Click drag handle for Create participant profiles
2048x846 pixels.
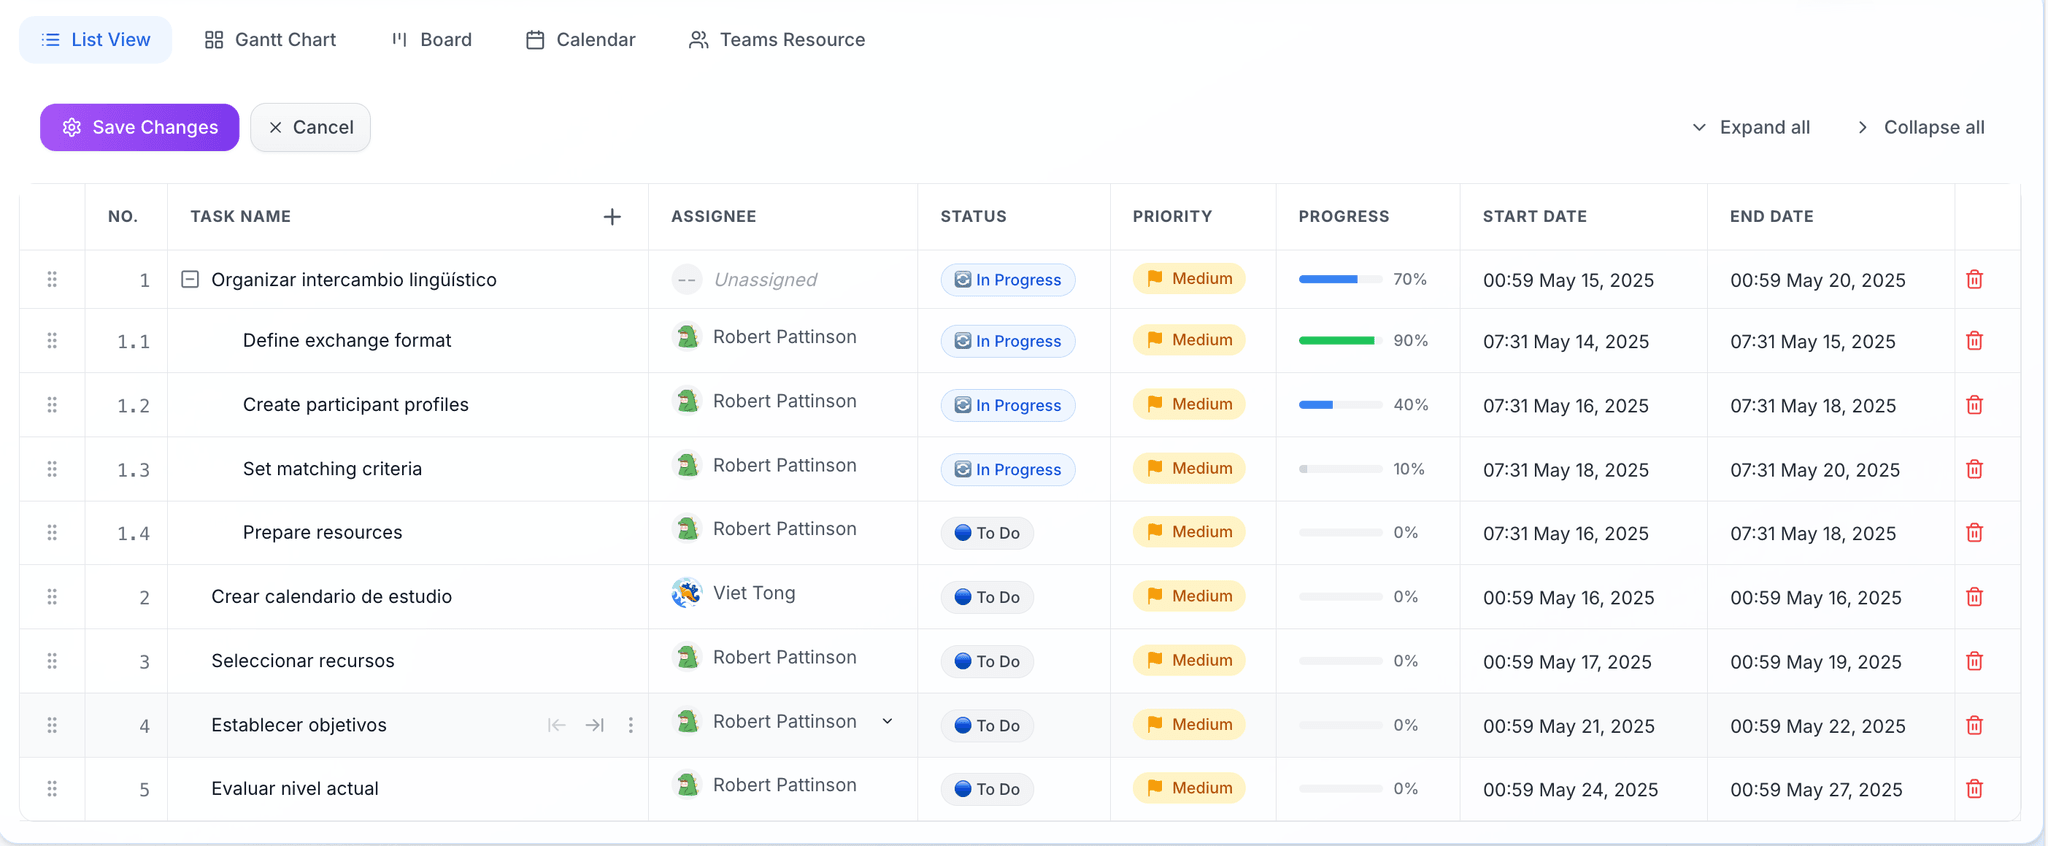pos(52,405)
